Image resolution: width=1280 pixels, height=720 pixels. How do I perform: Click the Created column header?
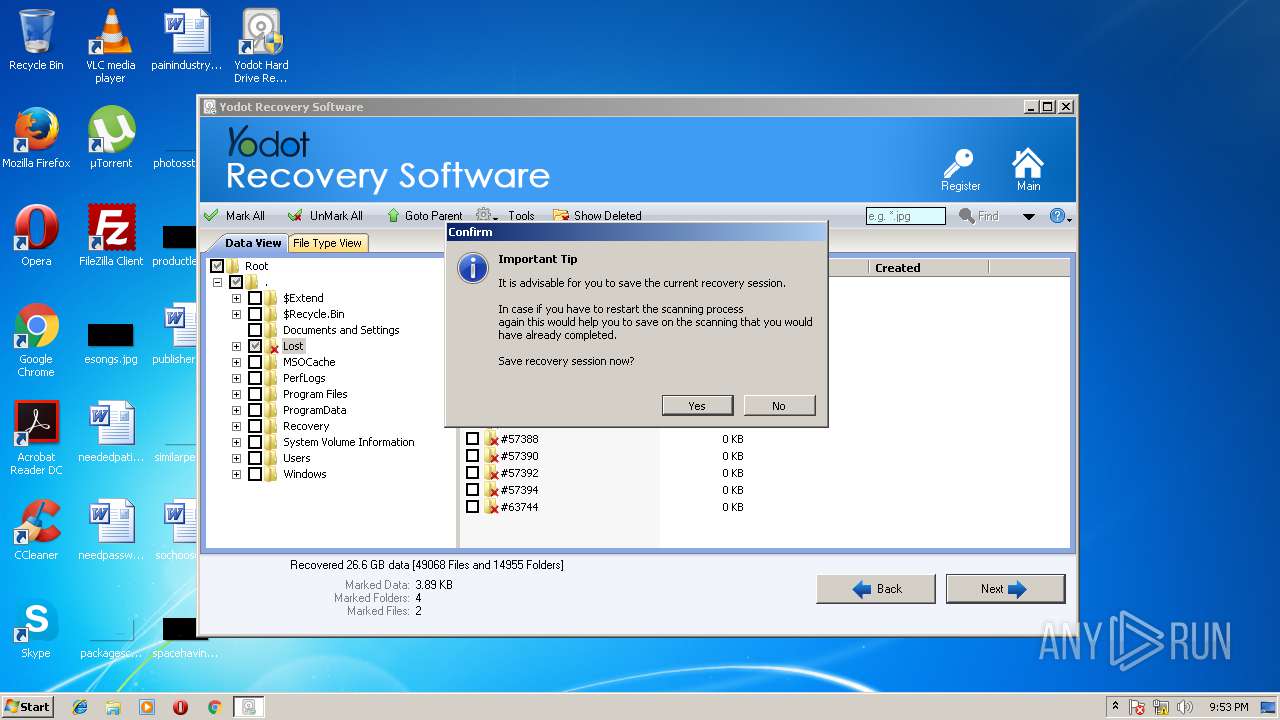point(929,268)
